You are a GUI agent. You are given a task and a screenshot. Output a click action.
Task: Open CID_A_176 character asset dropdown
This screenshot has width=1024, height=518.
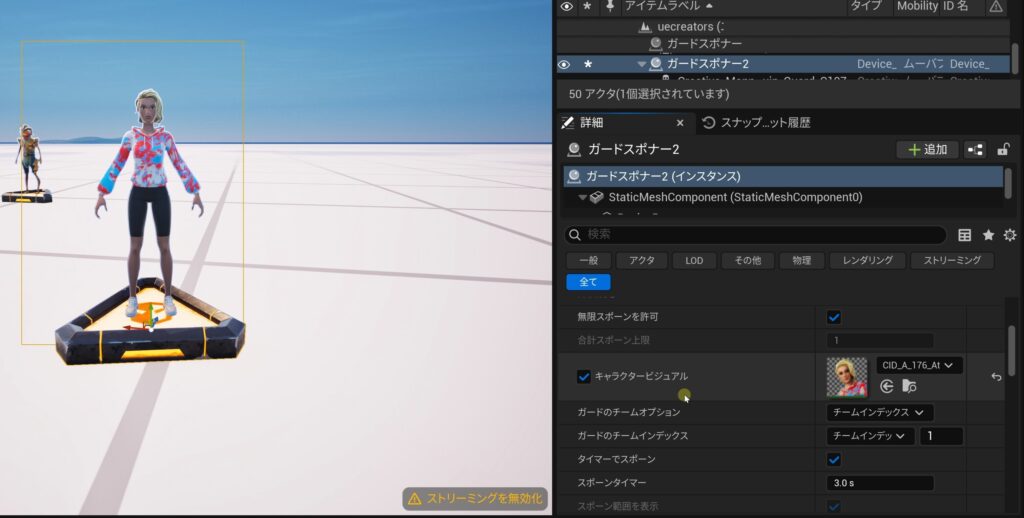(919, 365)
